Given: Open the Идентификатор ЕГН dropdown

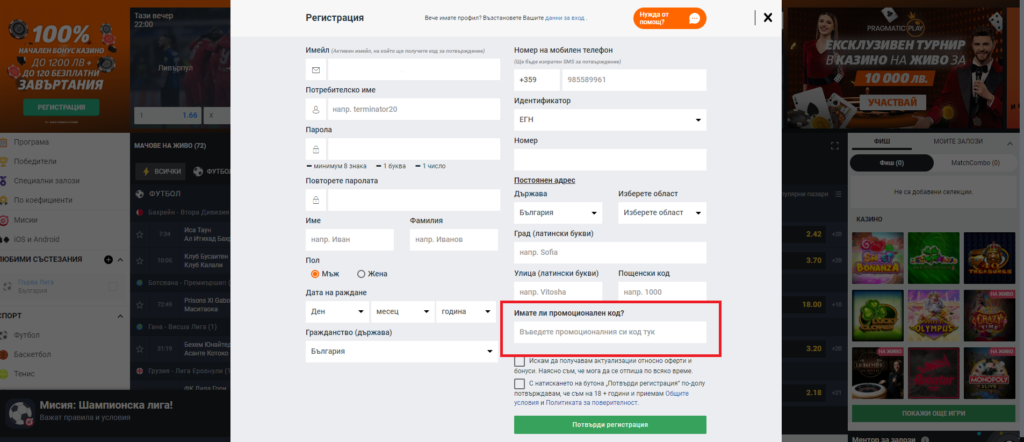Looking at the screenshot, I should point(609,119).
